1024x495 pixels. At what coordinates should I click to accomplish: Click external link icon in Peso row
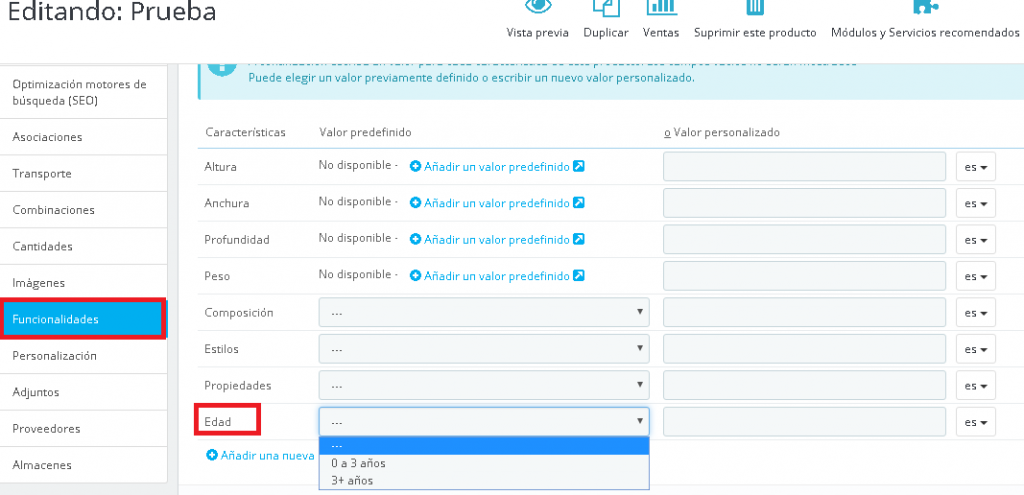(579, 276)
